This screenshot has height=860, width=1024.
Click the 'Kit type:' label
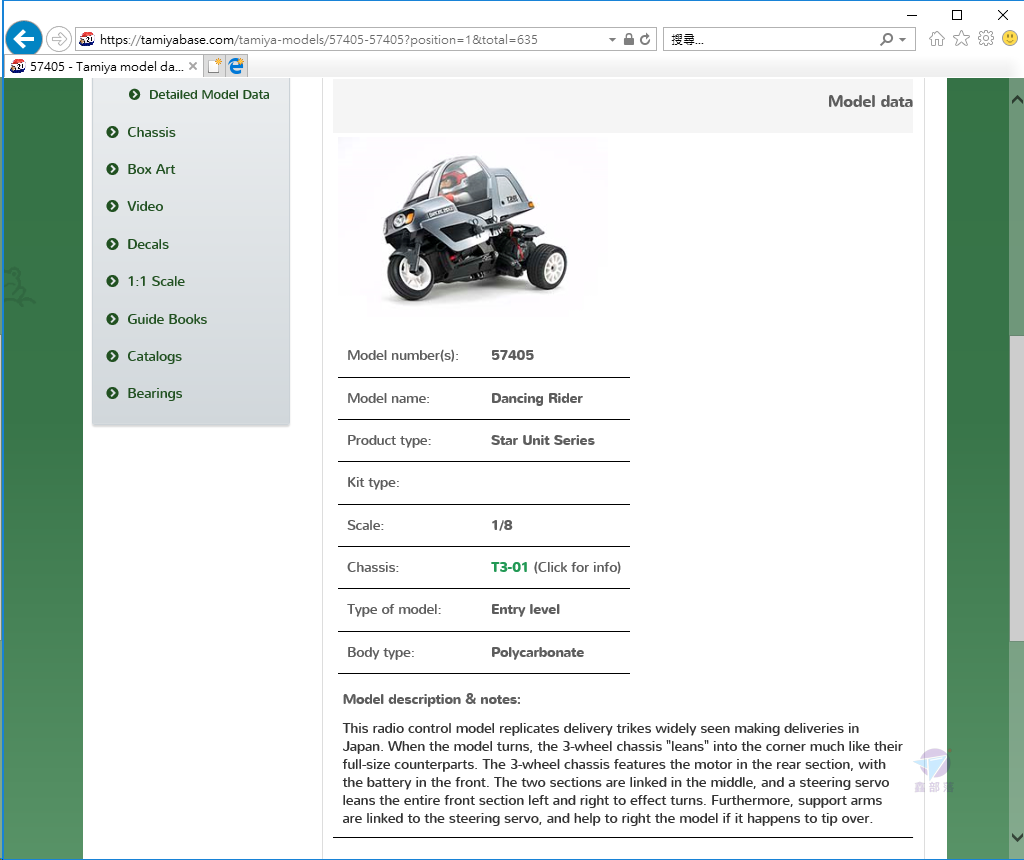[373, 483]
